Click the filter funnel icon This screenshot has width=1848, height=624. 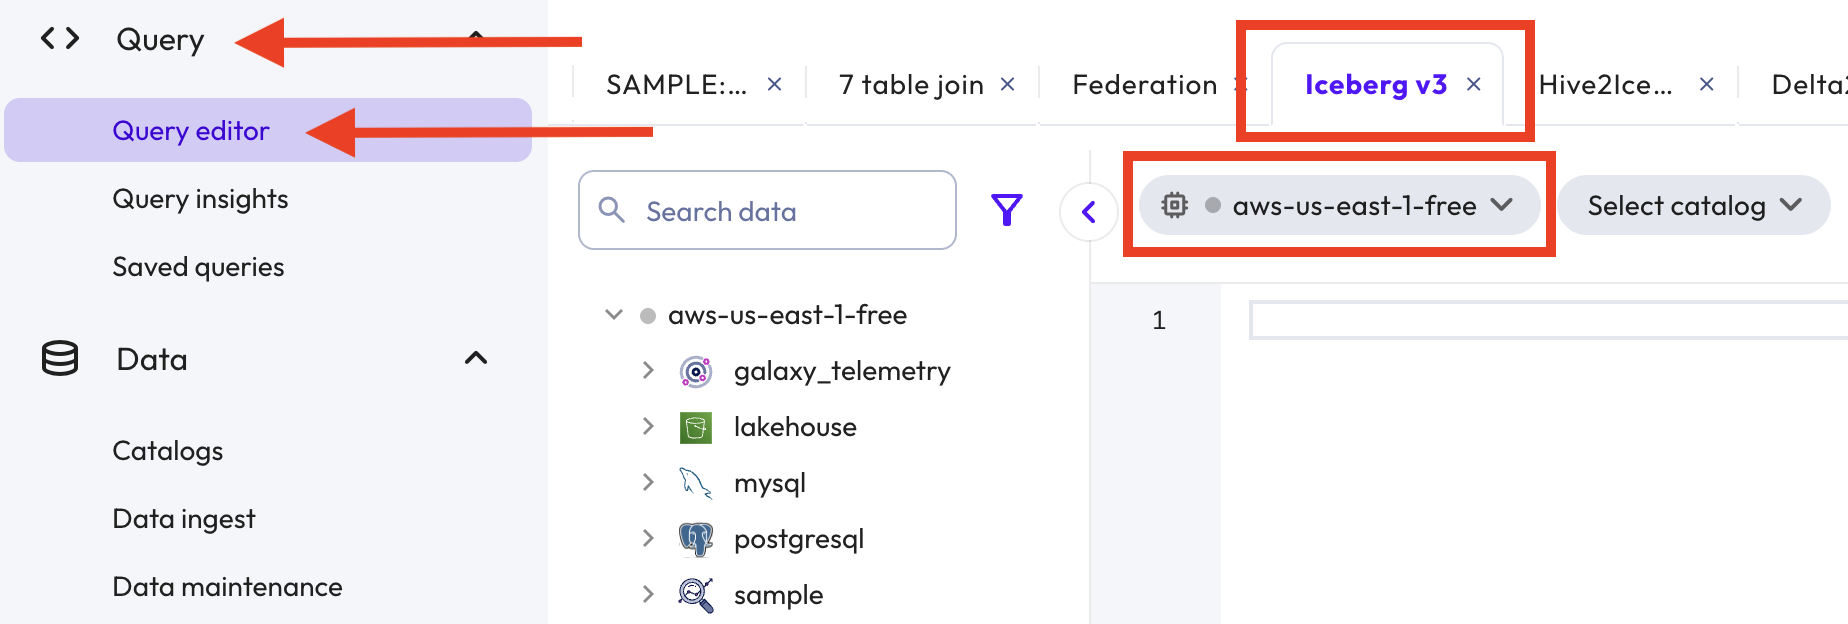(1006, 210)
